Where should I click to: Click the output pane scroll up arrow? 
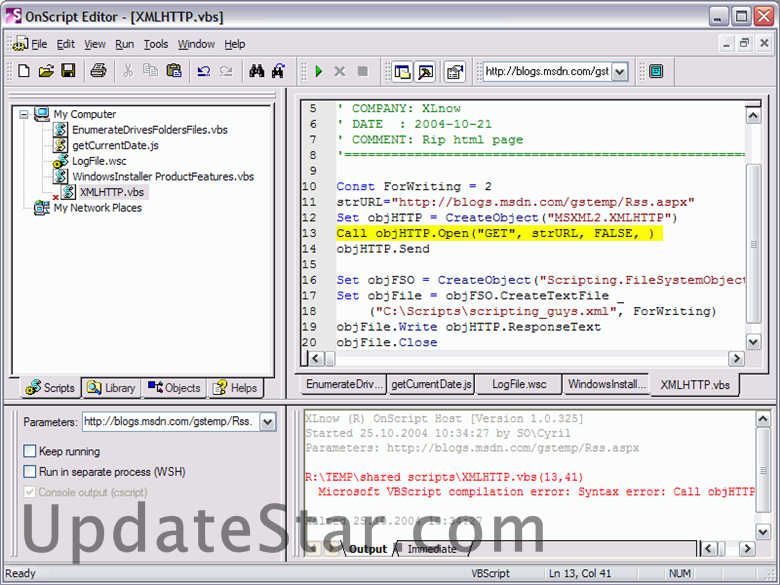click(763, 419)
